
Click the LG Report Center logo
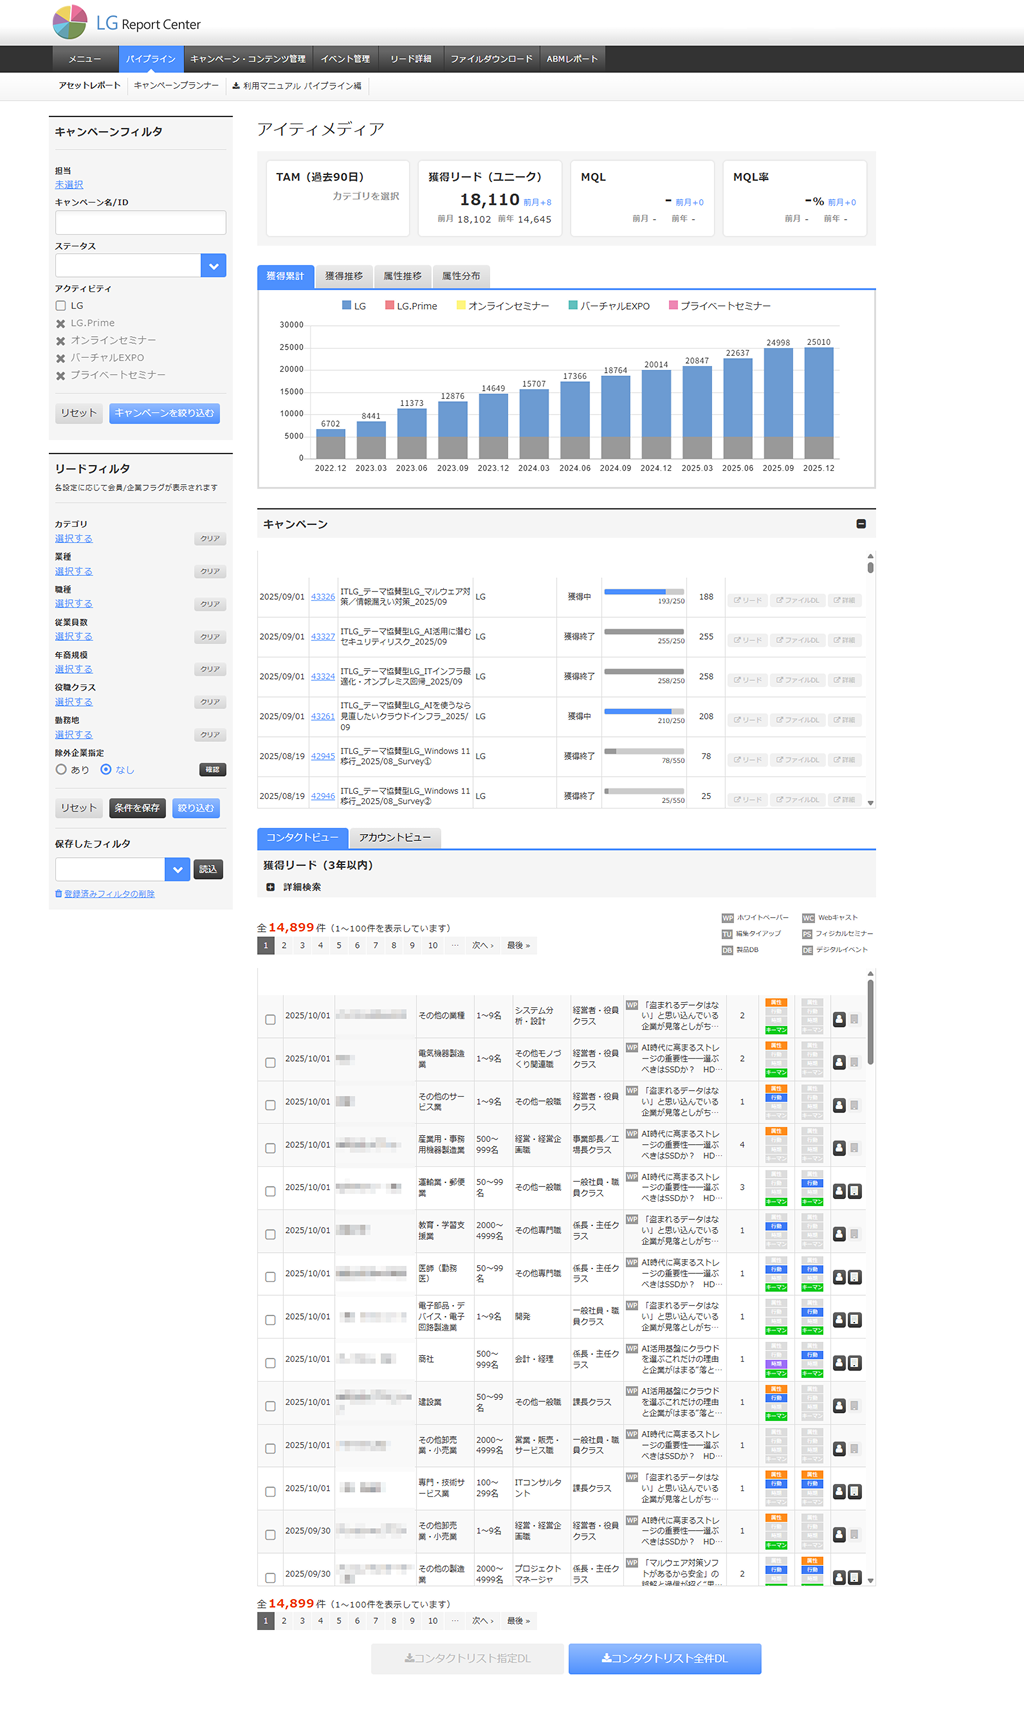click(126, 22)
